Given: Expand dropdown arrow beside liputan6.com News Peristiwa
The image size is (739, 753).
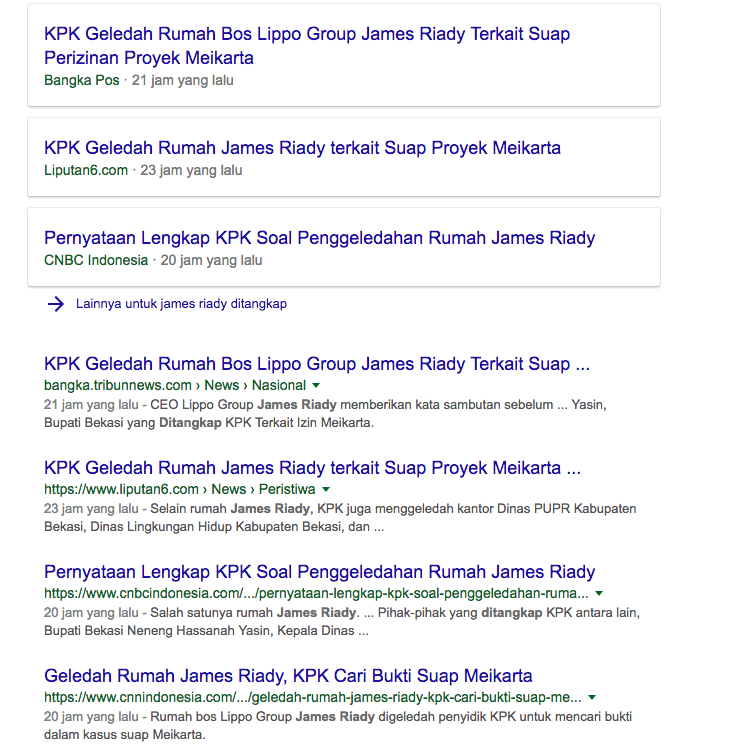Looking at the screenshot, I should pyautogui.click(x=326, y=490).
